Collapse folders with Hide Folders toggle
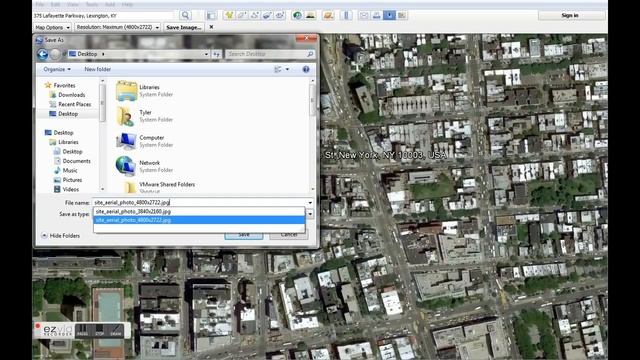640x360 pixels. [x=60, y=236]
